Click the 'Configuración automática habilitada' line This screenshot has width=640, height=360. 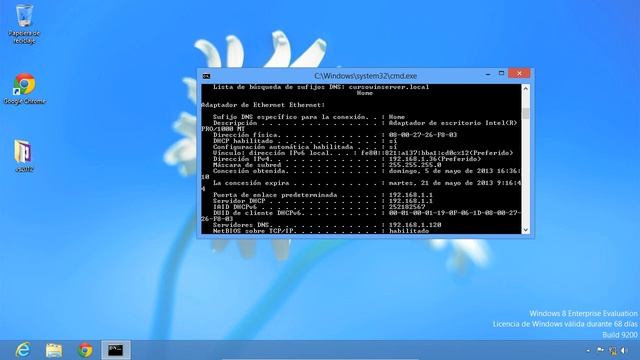pyautogui.click(x=304, y=147)
